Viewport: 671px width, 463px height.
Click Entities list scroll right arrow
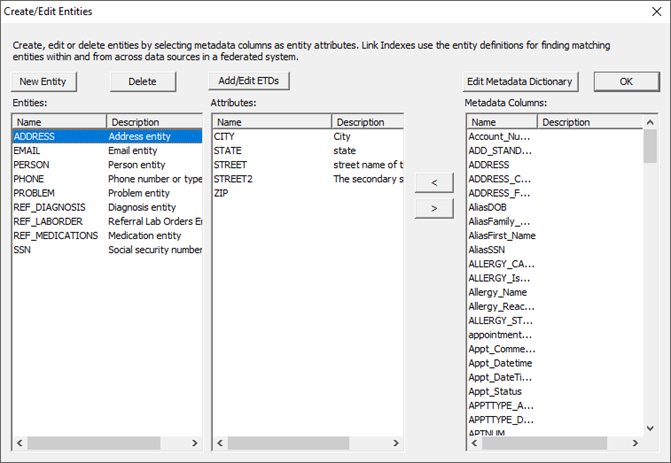click(x=195, y=443)
